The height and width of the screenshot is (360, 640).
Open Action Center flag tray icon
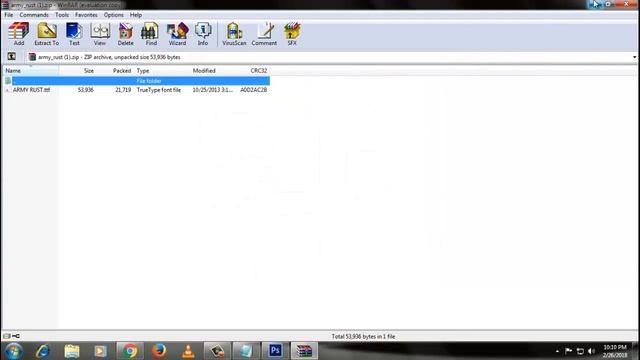click(568, 351)
